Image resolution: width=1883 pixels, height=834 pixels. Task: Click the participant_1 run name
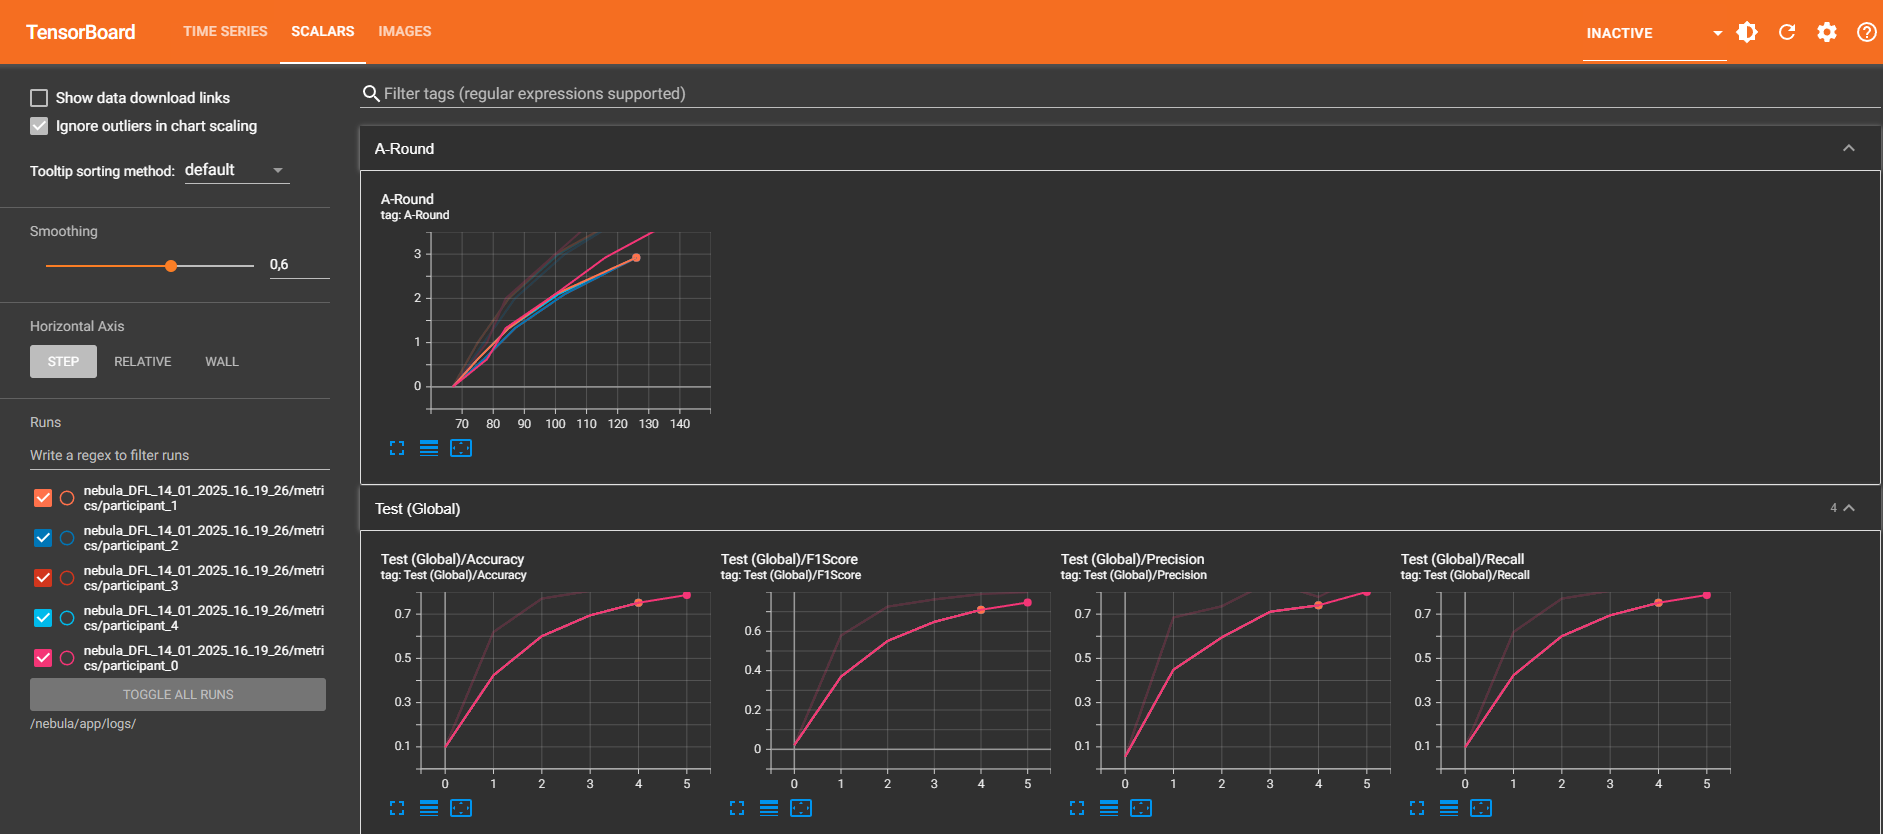click(204, 498)
